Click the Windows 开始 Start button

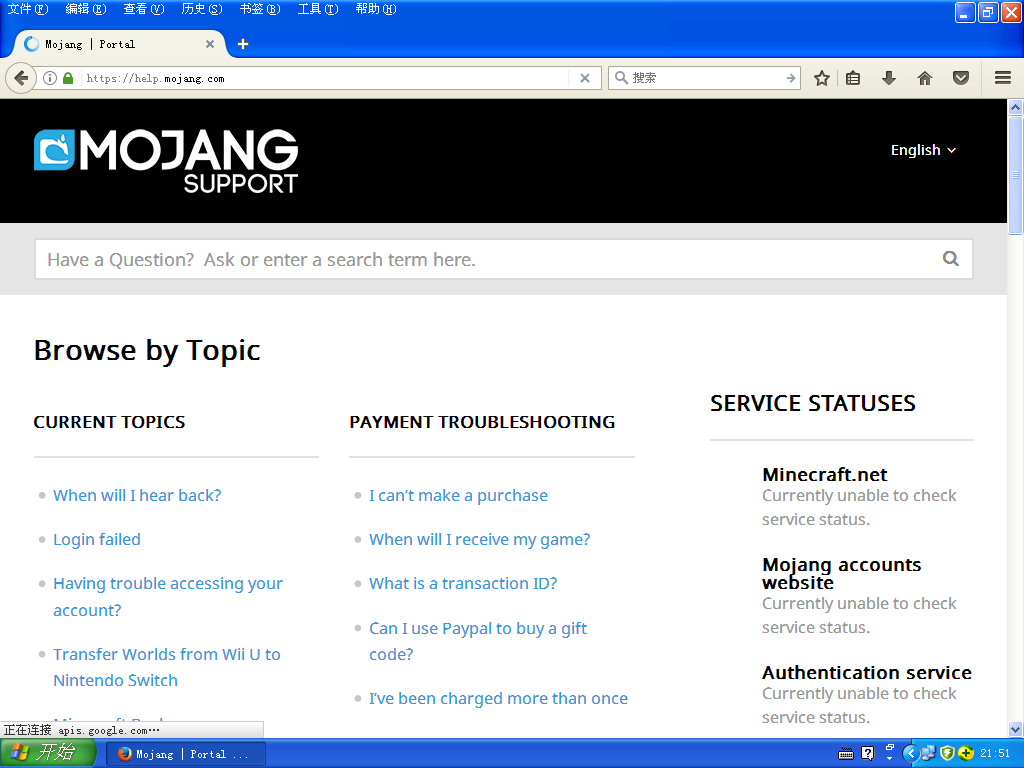[48, 753]
